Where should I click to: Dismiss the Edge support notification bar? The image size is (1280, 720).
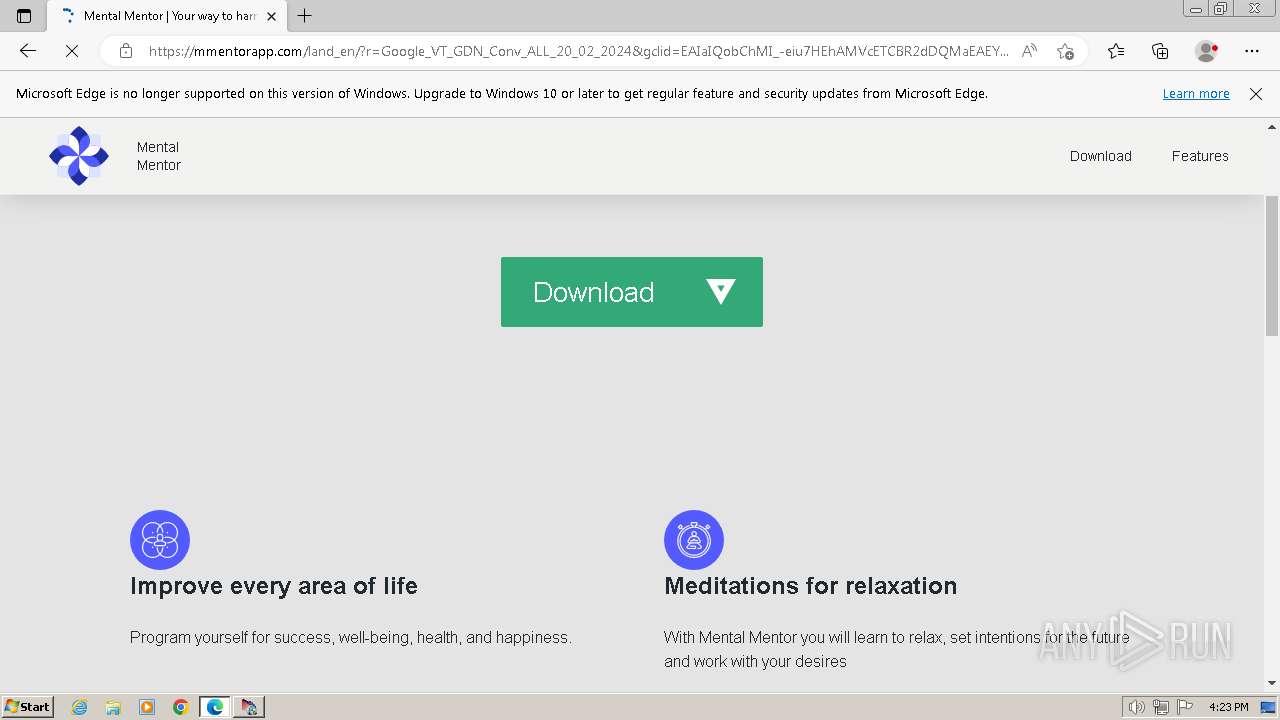[x=1256, y=94]
